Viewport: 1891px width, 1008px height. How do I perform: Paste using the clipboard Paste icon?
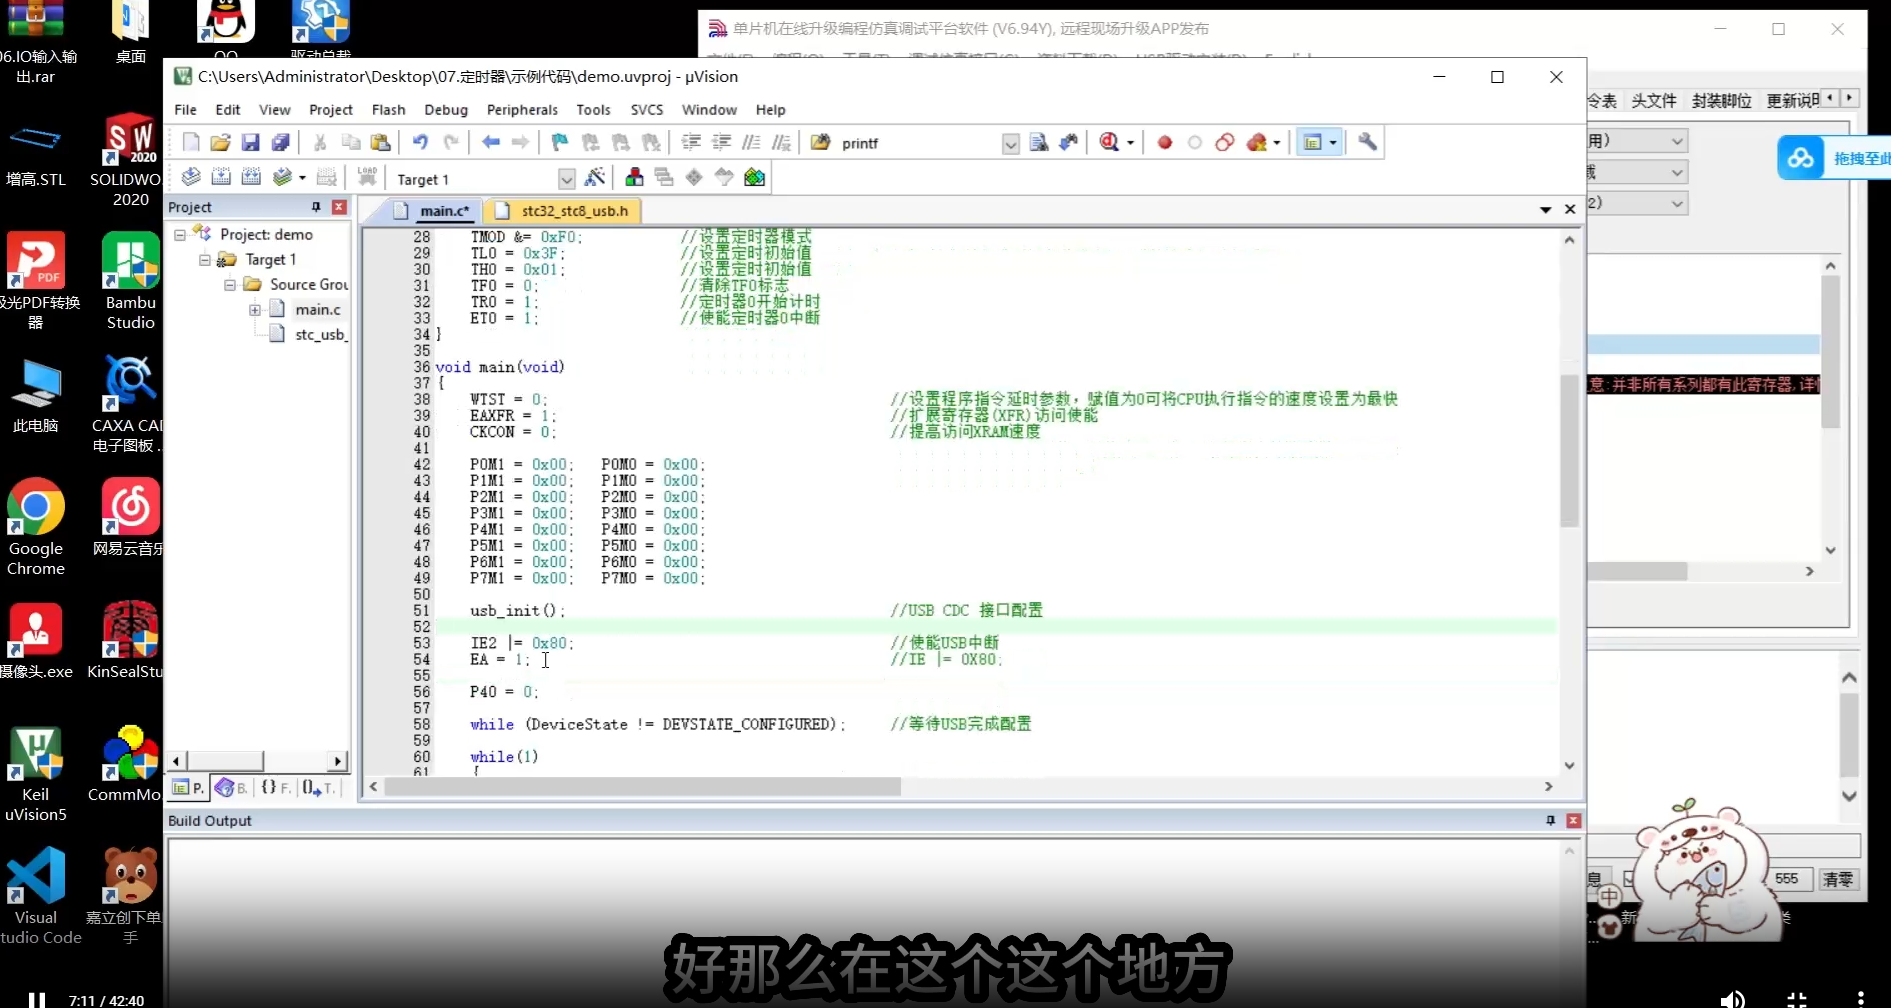(381, 143)
